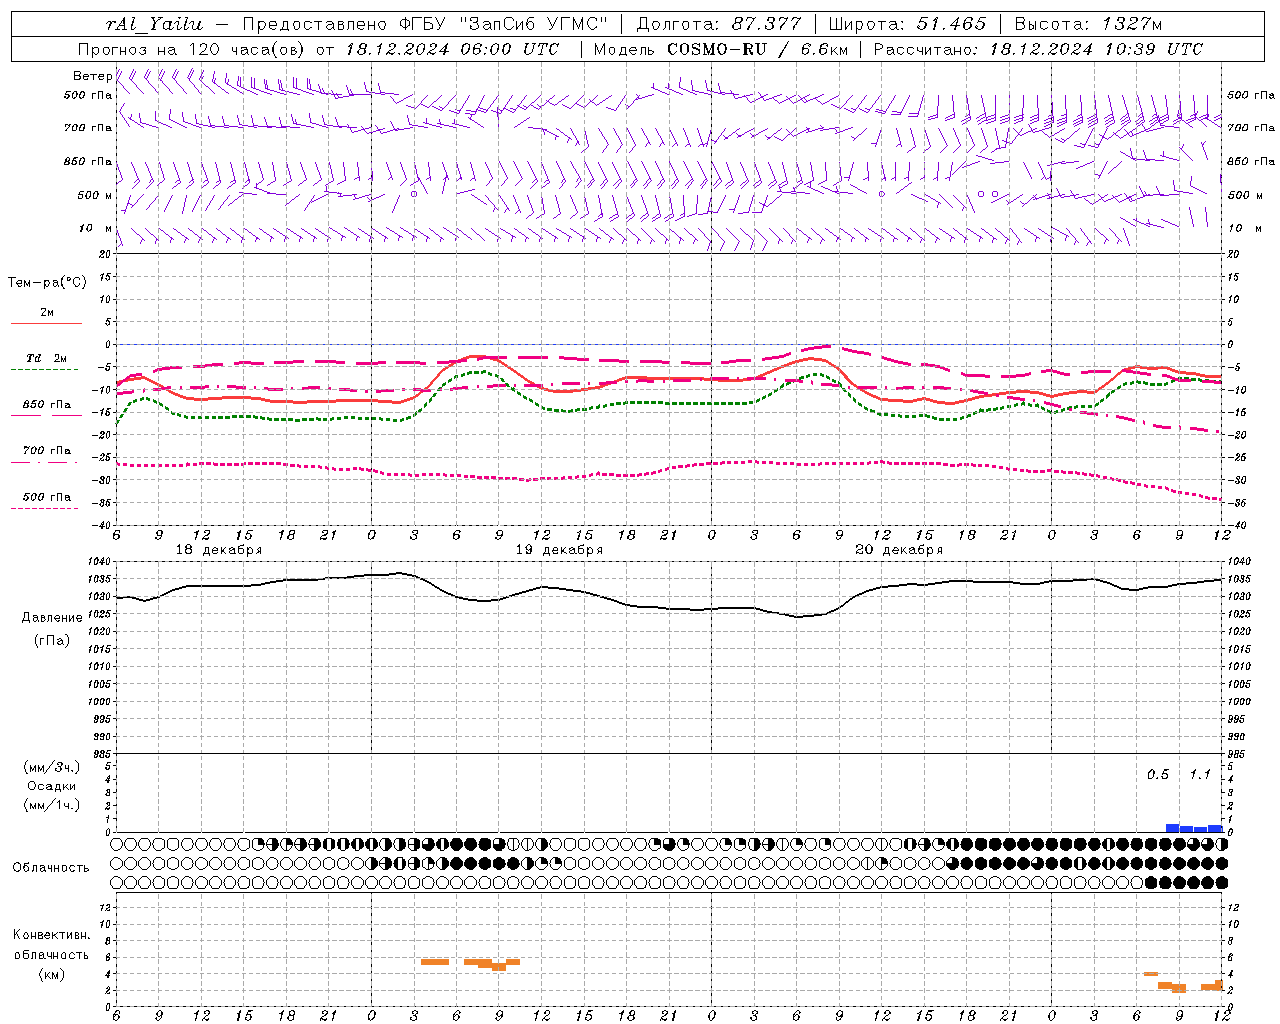This screenshot has height=1024, width=1280.
Task: Click the 500 м wind level label on left
Action: pyautogui.click(x=95, y=195)
